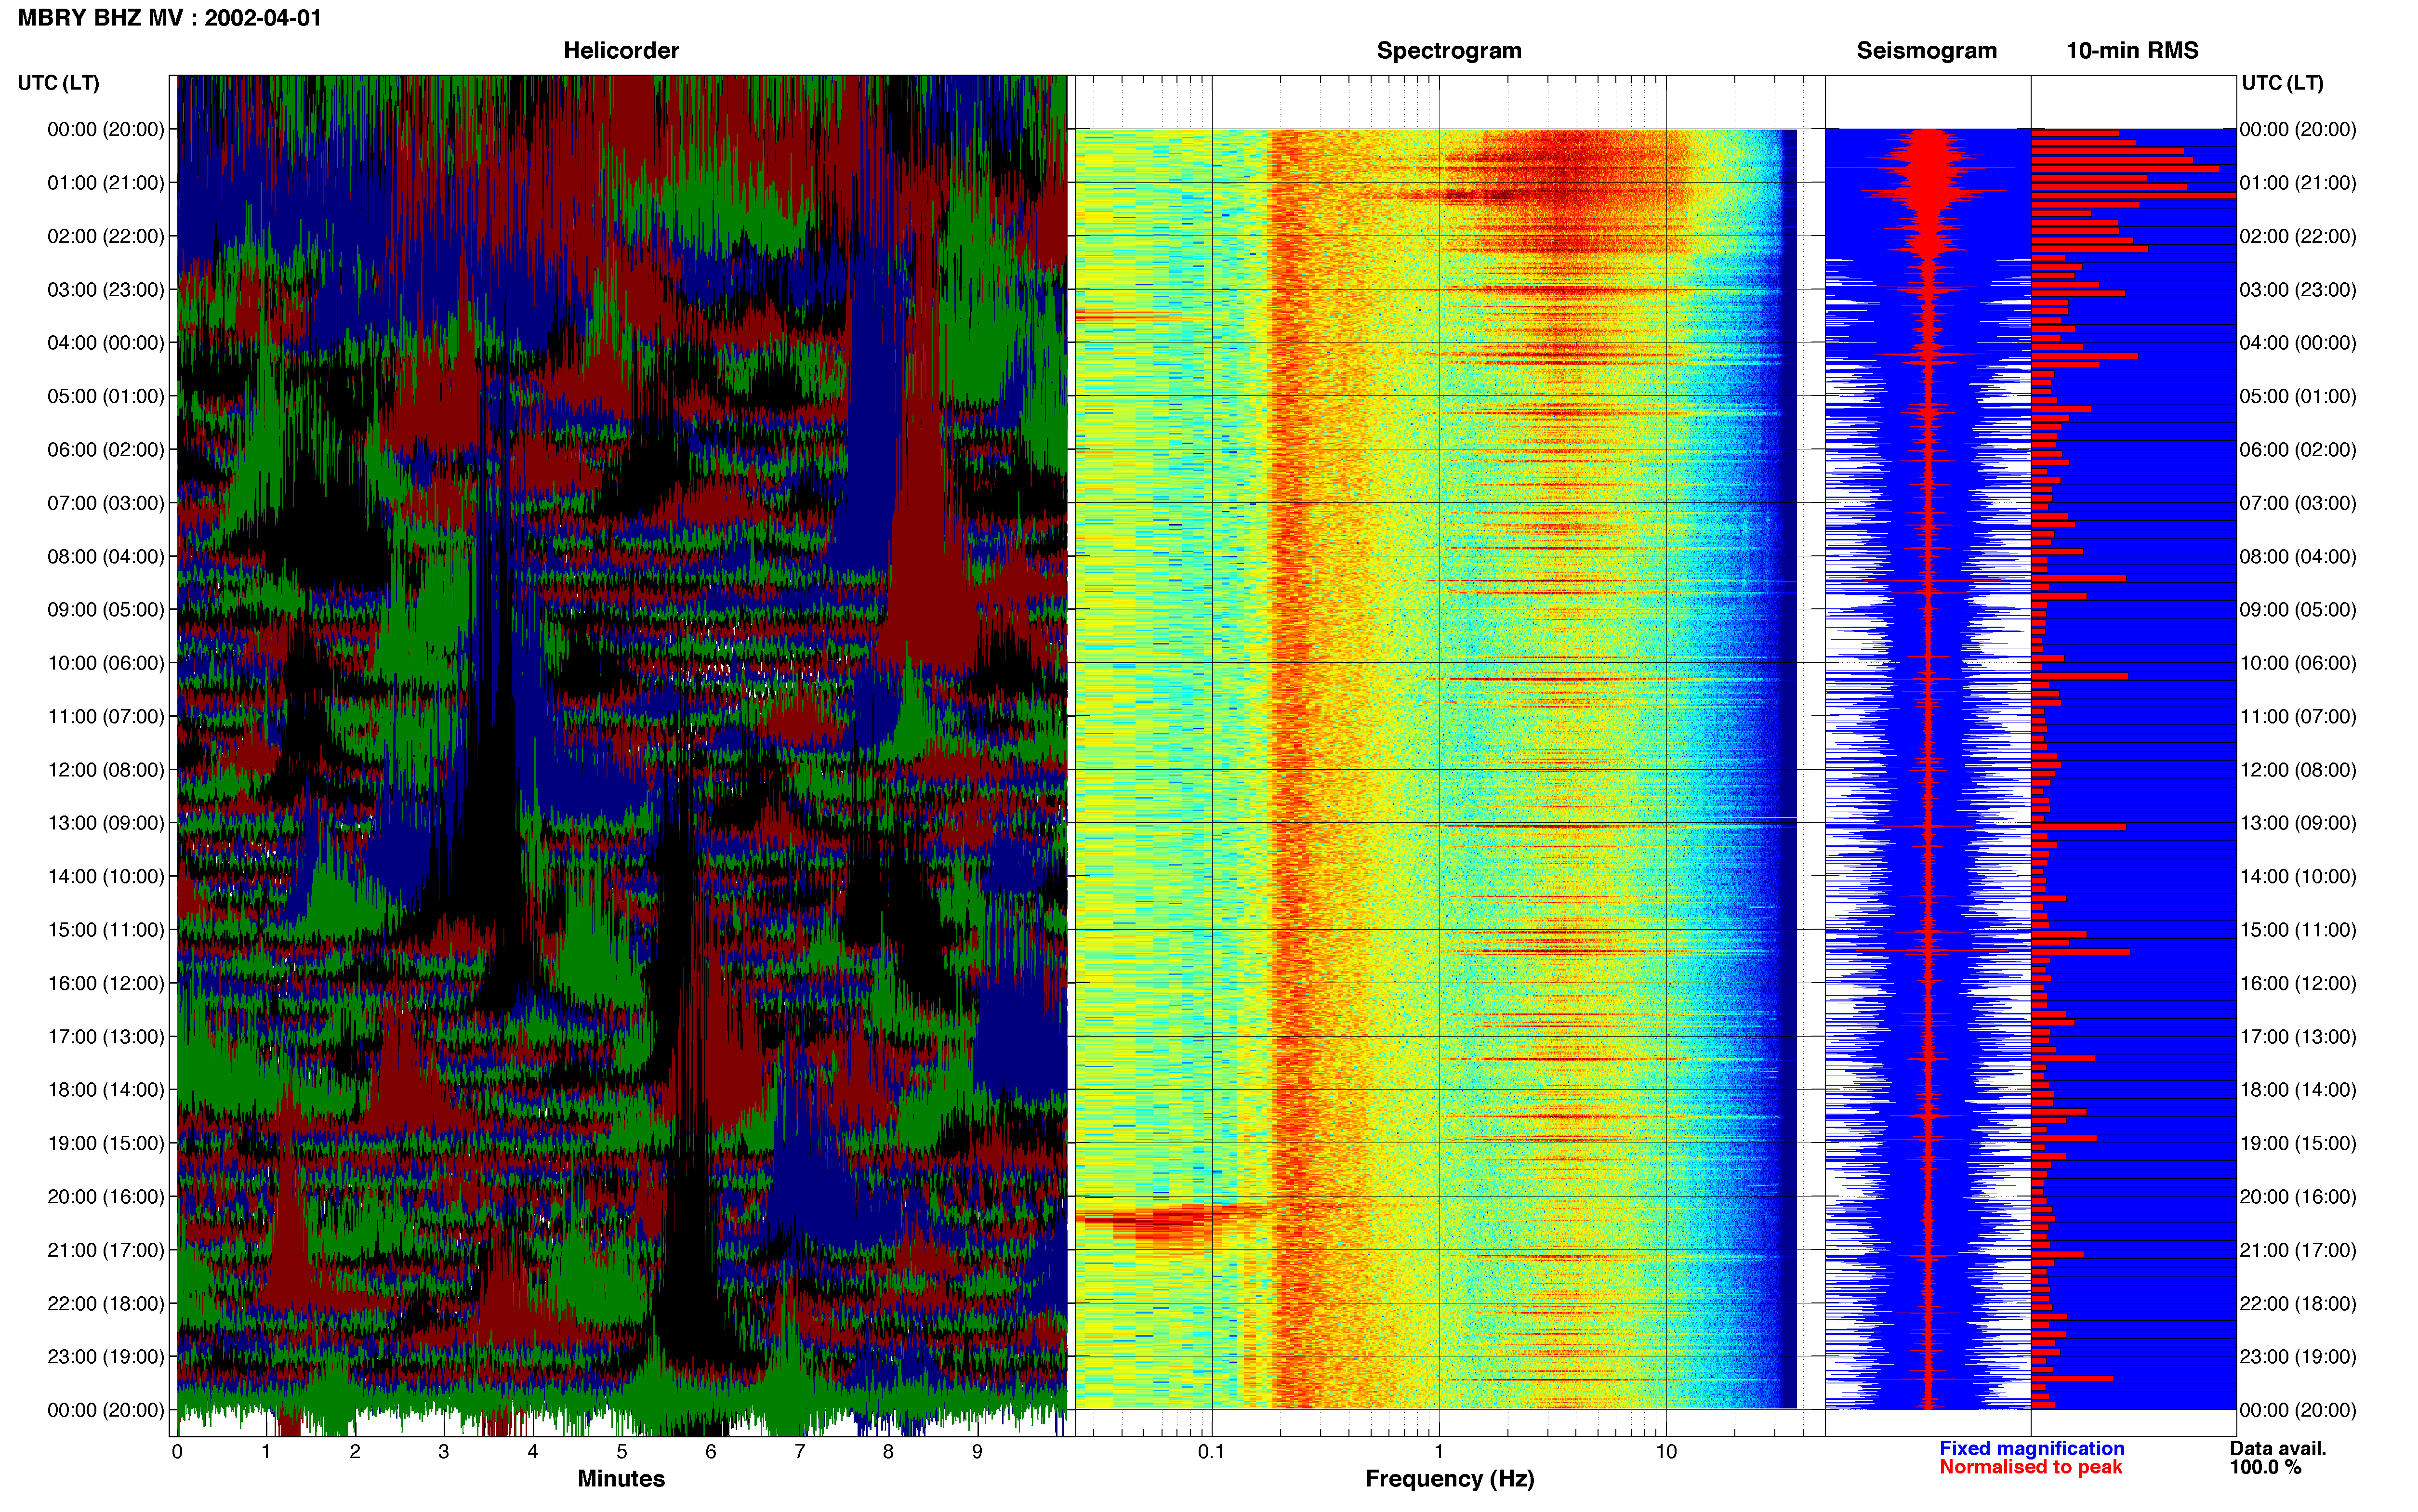Click the right '02:00 (22:00)' time label

(2298, 237)
